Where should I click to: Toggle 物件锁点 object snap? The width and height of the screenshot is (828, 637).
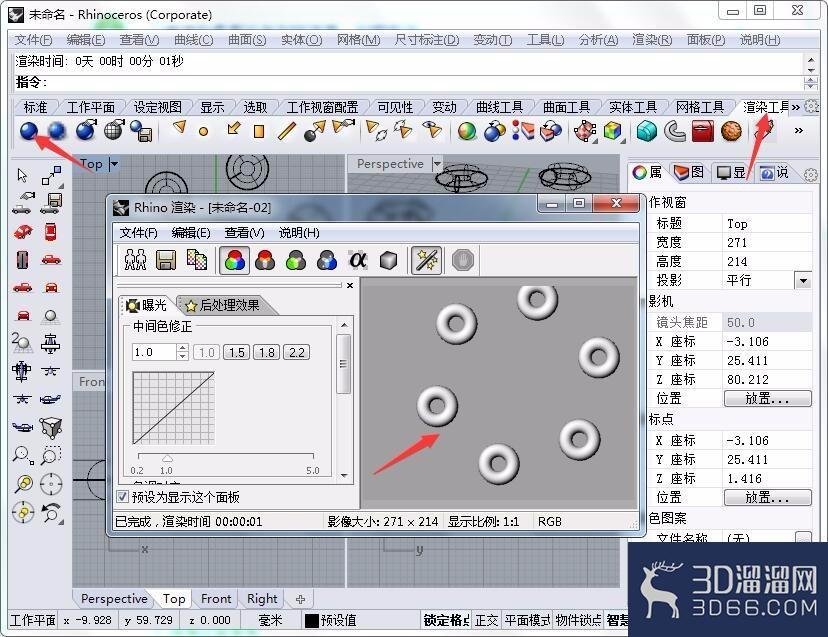(x=578, y=620)
